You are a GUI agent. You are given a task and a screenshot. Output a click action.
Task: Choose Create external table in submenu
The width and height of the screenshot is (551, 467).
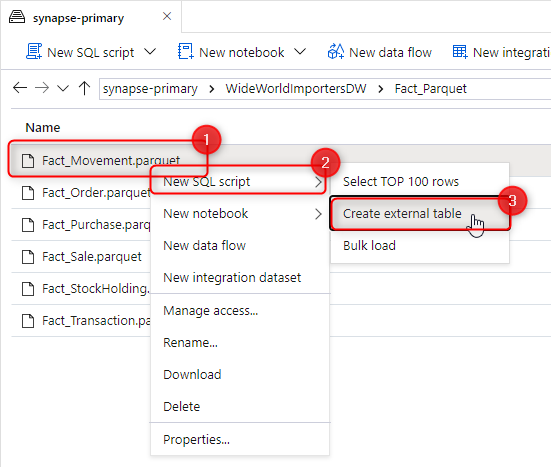click(x=420, y=214)
